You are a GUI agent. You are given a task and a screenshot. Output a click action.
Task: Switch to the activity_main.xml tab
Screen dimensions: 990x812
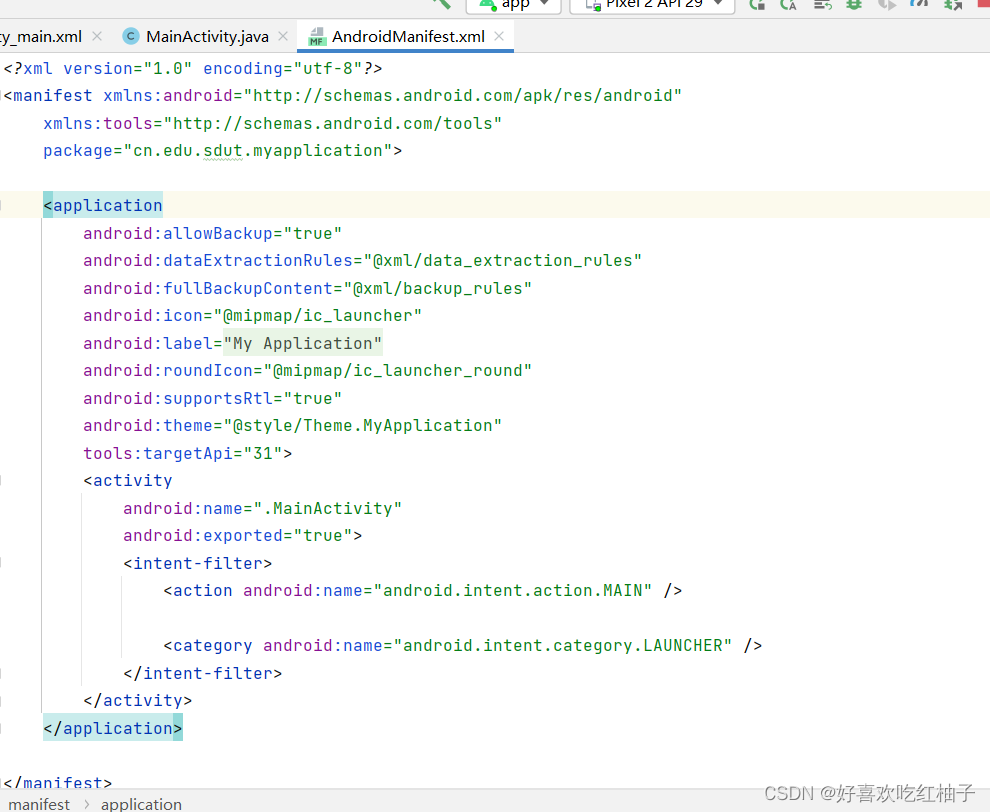pos(40,36)
